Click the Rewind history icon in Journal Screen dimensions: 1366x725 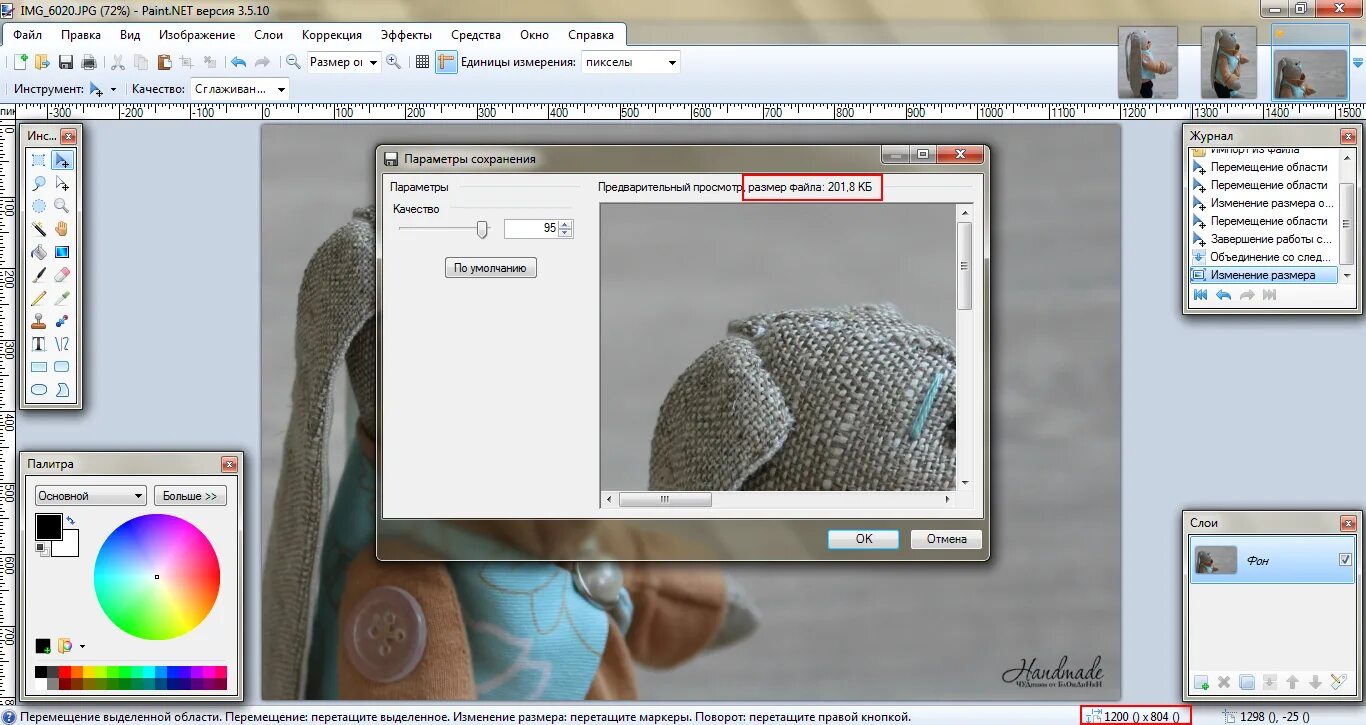[1200, 295]
